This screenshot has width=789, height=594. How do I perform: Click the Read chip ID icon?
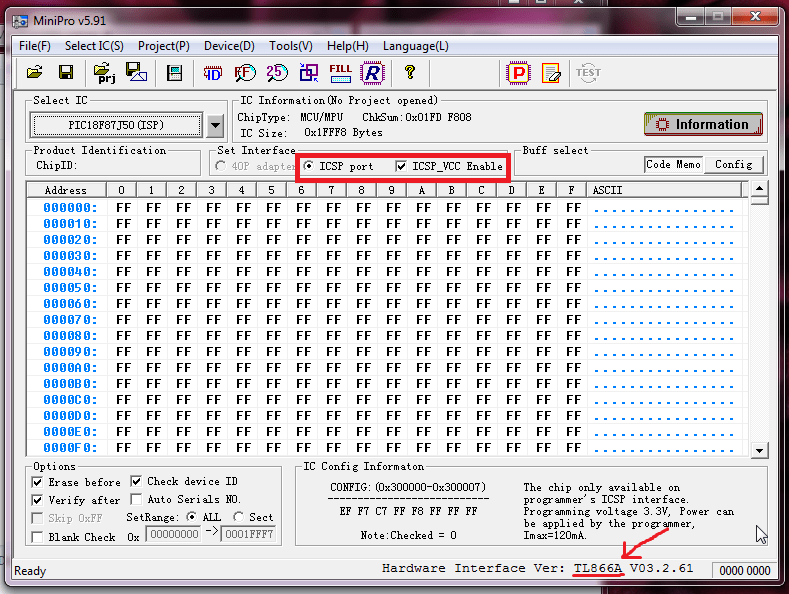click(x=213, y=72)
